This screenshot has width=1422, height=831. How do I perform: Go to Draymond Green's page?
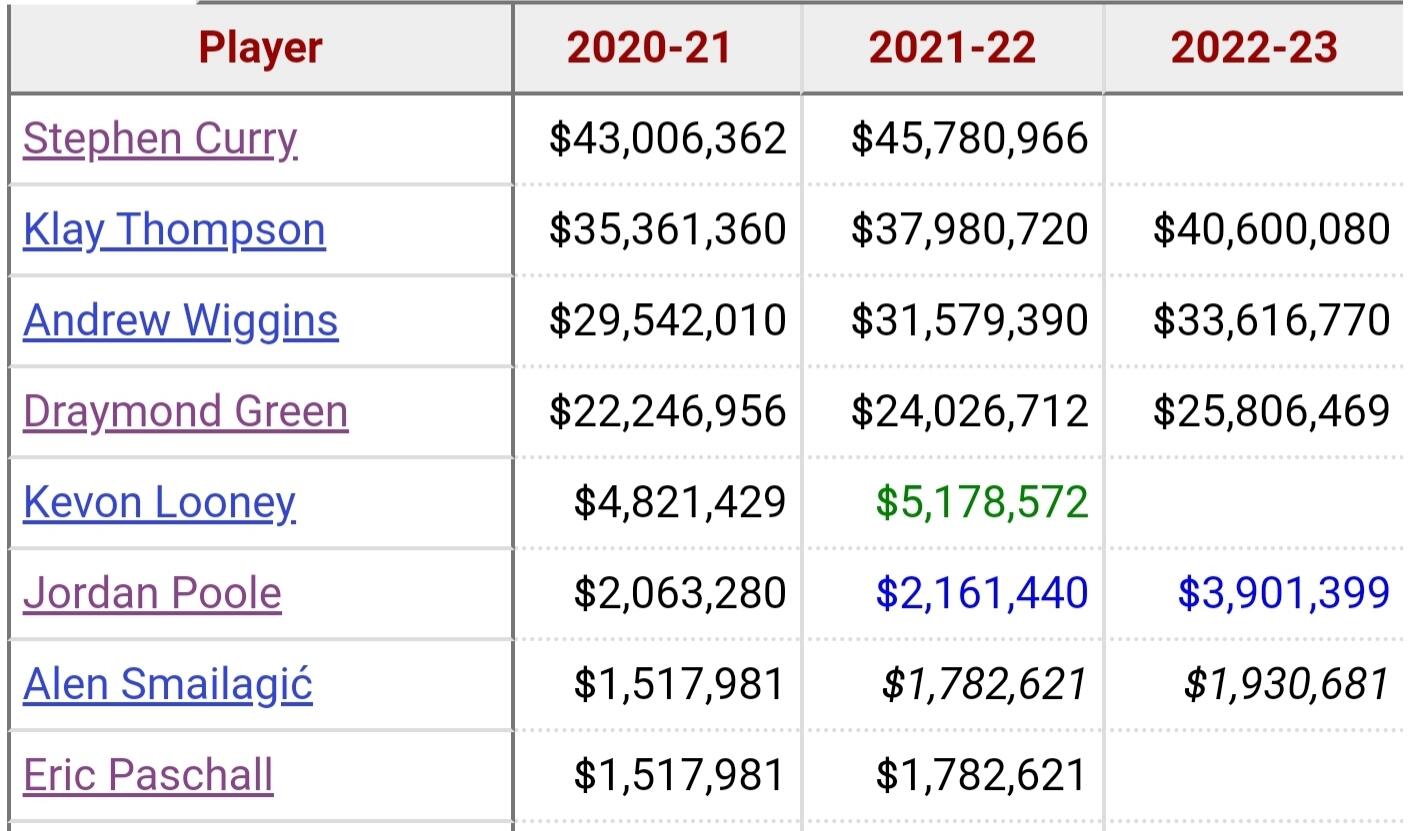185,412
